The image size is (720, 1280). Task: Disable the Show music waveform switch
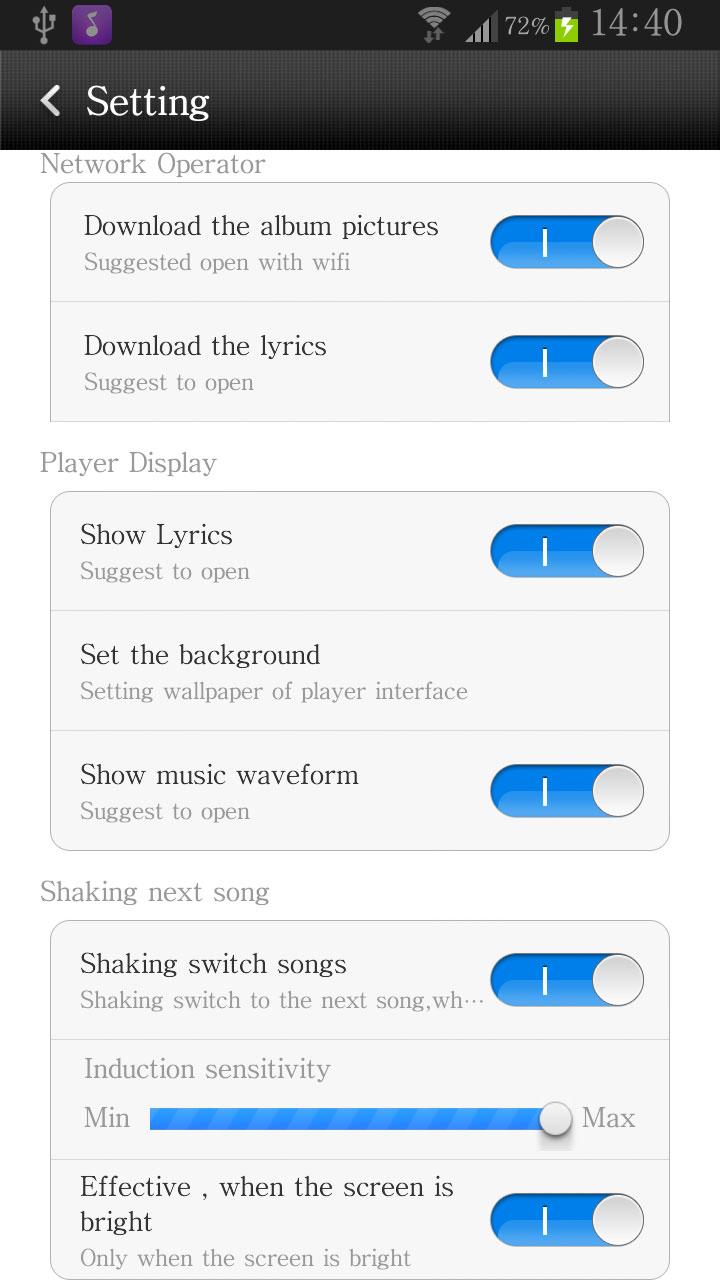tap(567, 791)
